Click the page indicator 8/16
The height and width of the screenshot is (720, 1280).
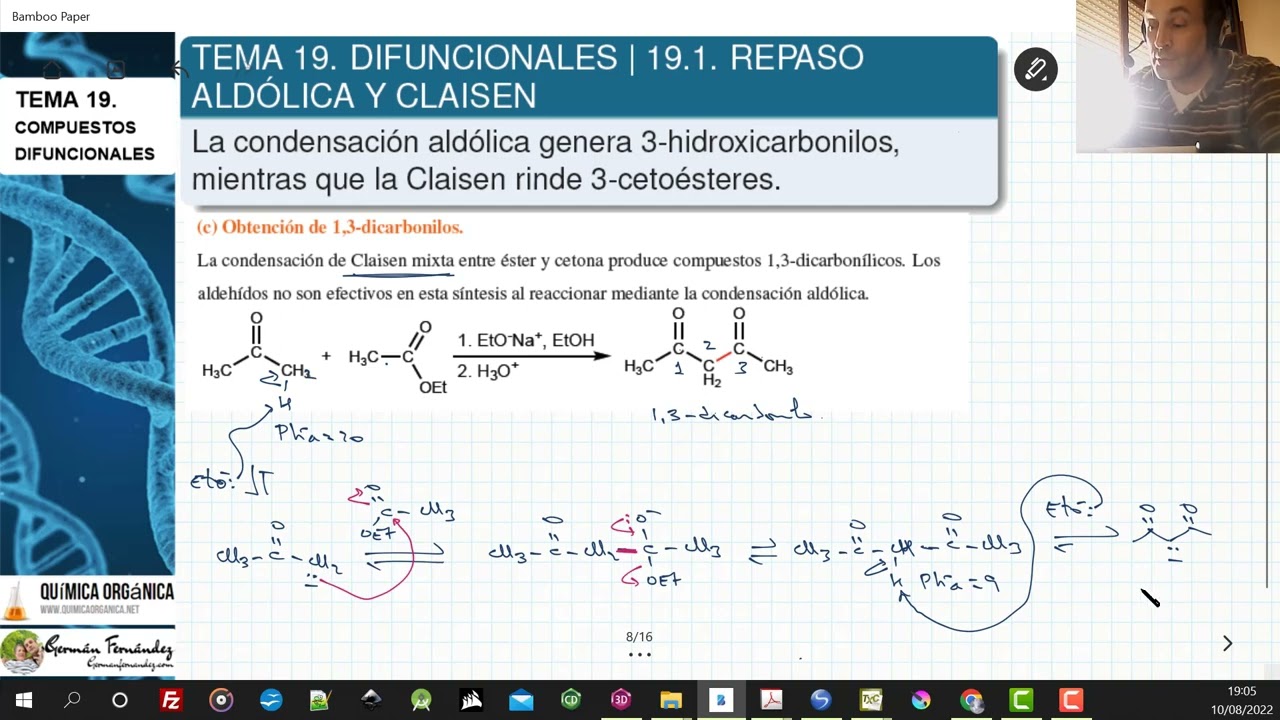(x=639, y=637)
